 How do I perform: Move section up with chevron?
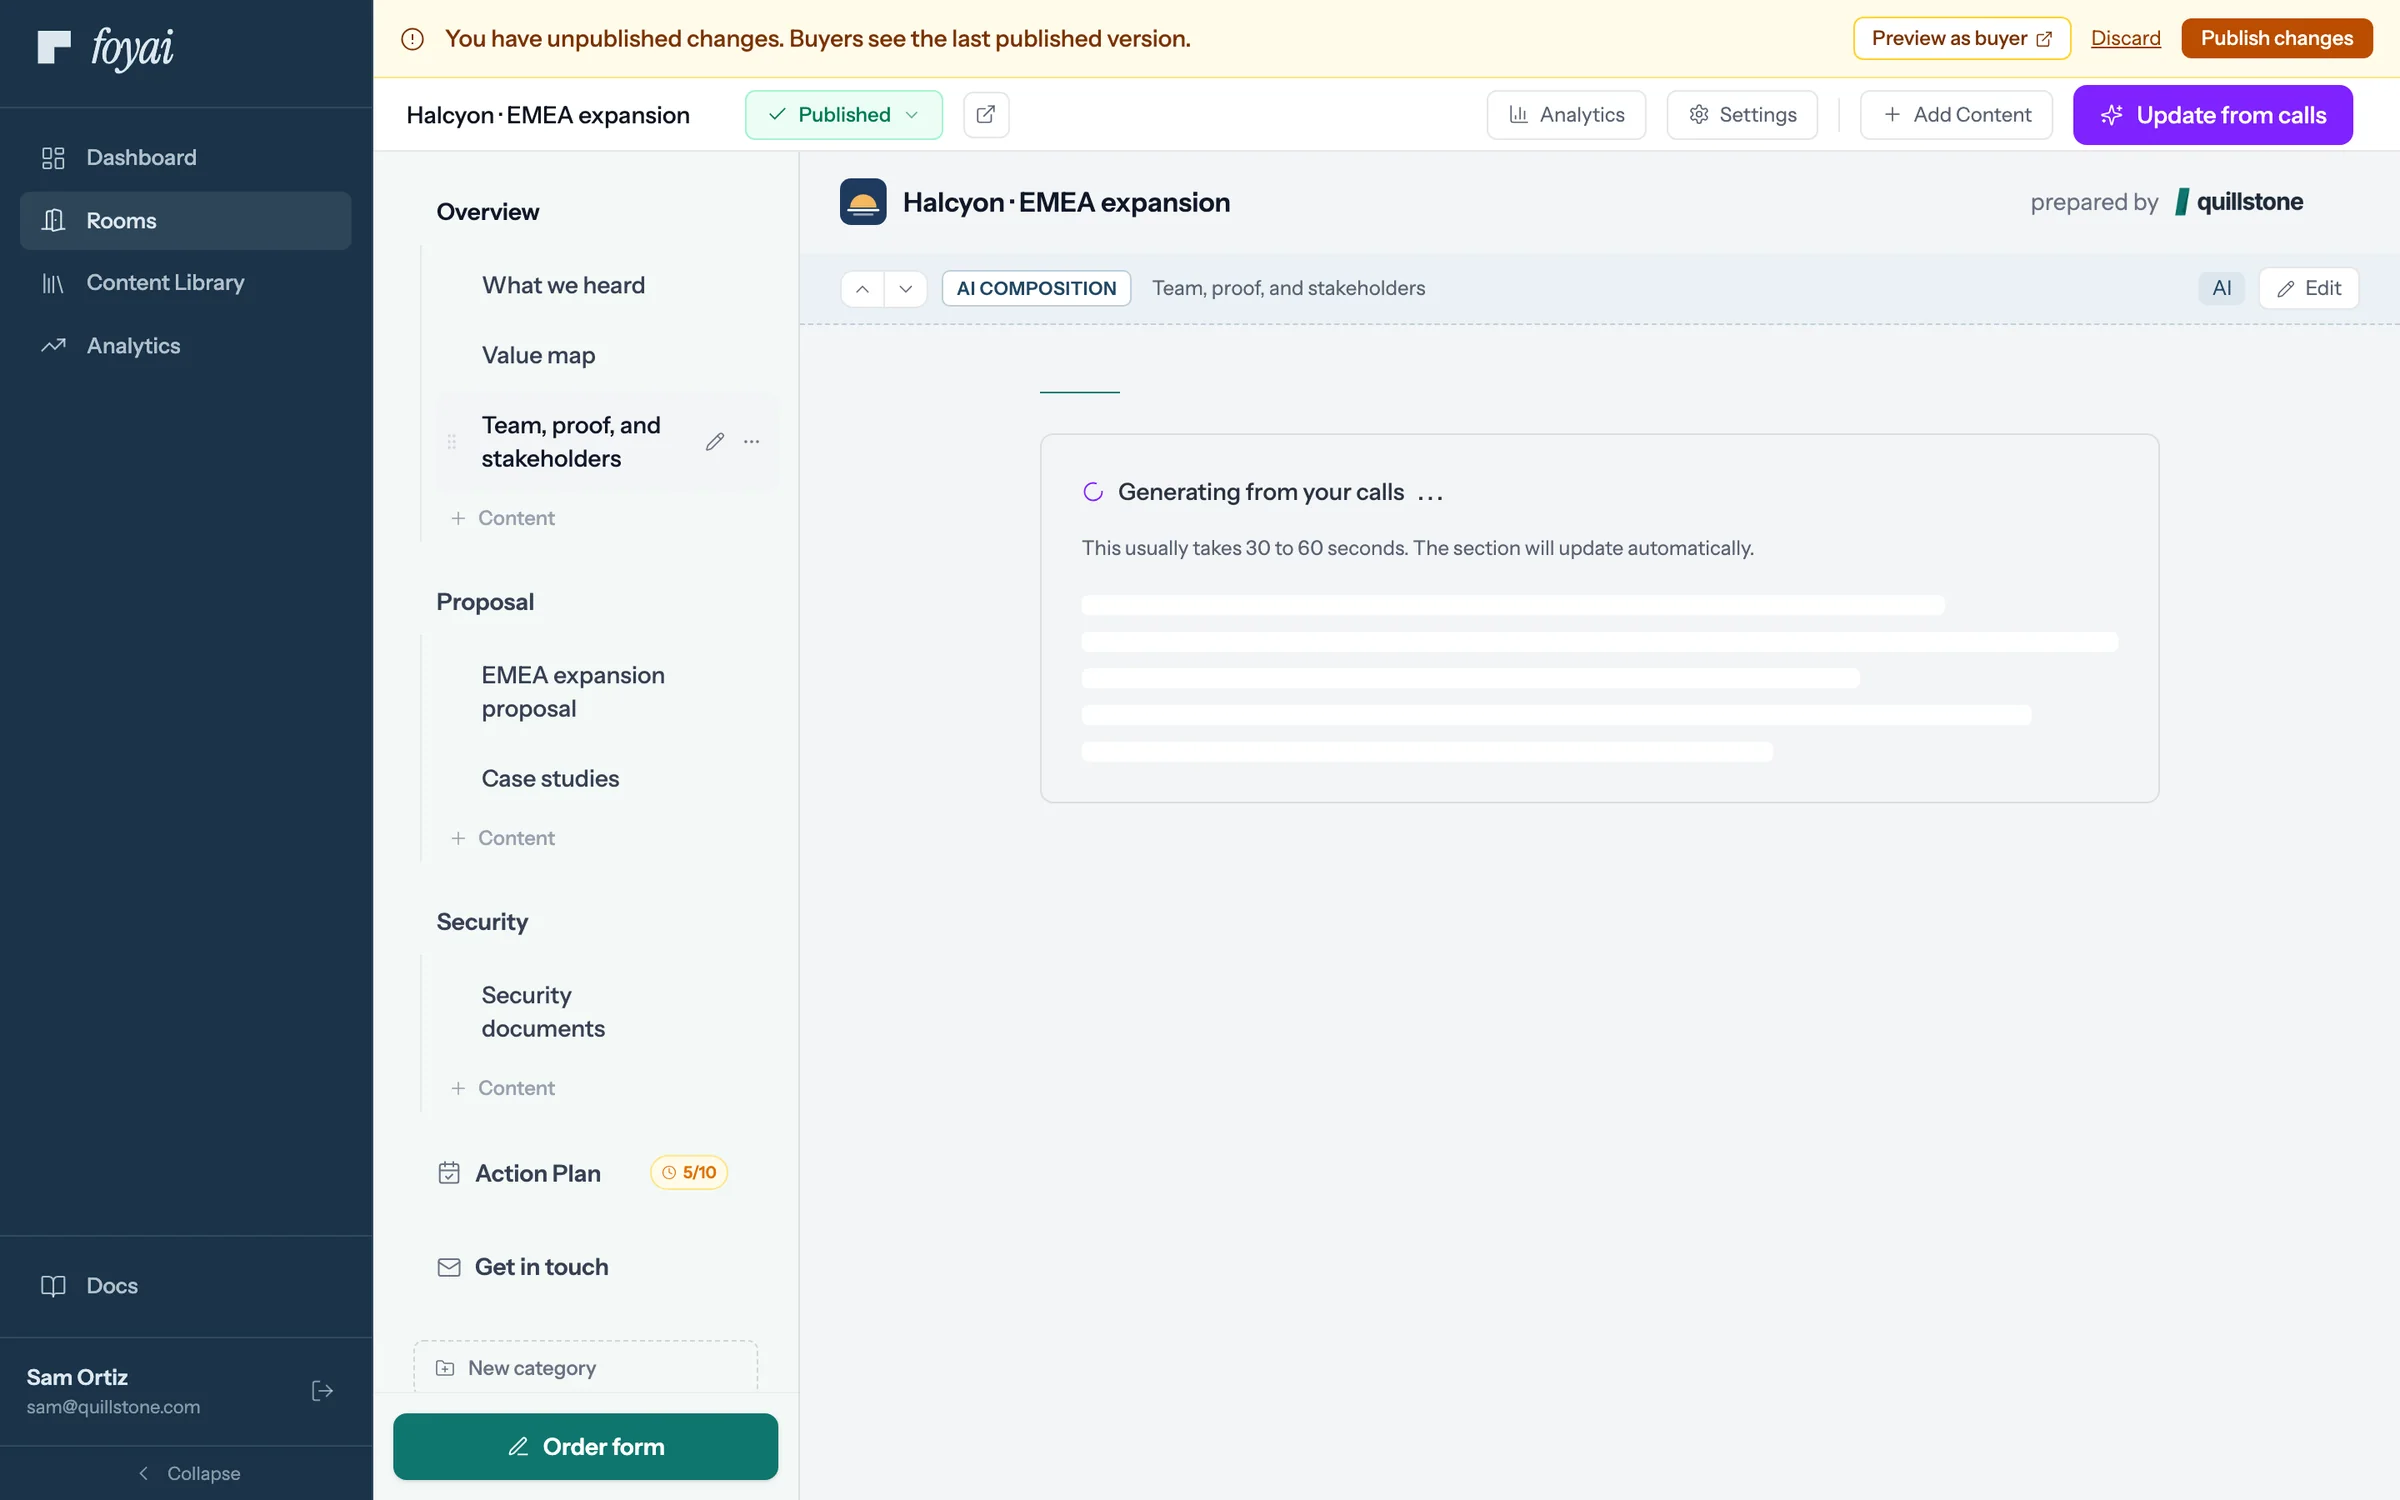pos(862,289)
